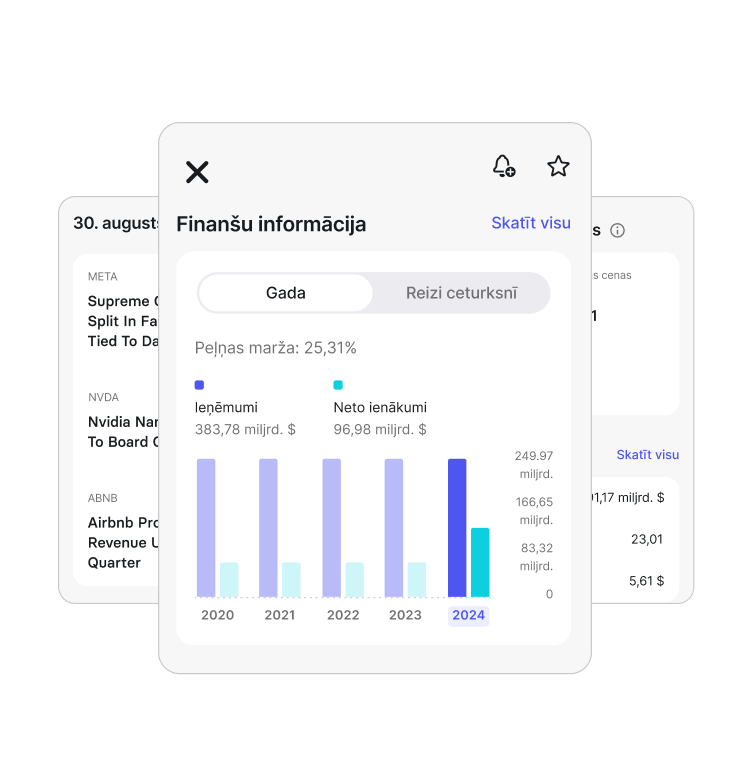Viewport: 750px width, 776px height.
Task: Open the Nvidia NVDA news headline
Action: tap(123, 432)
